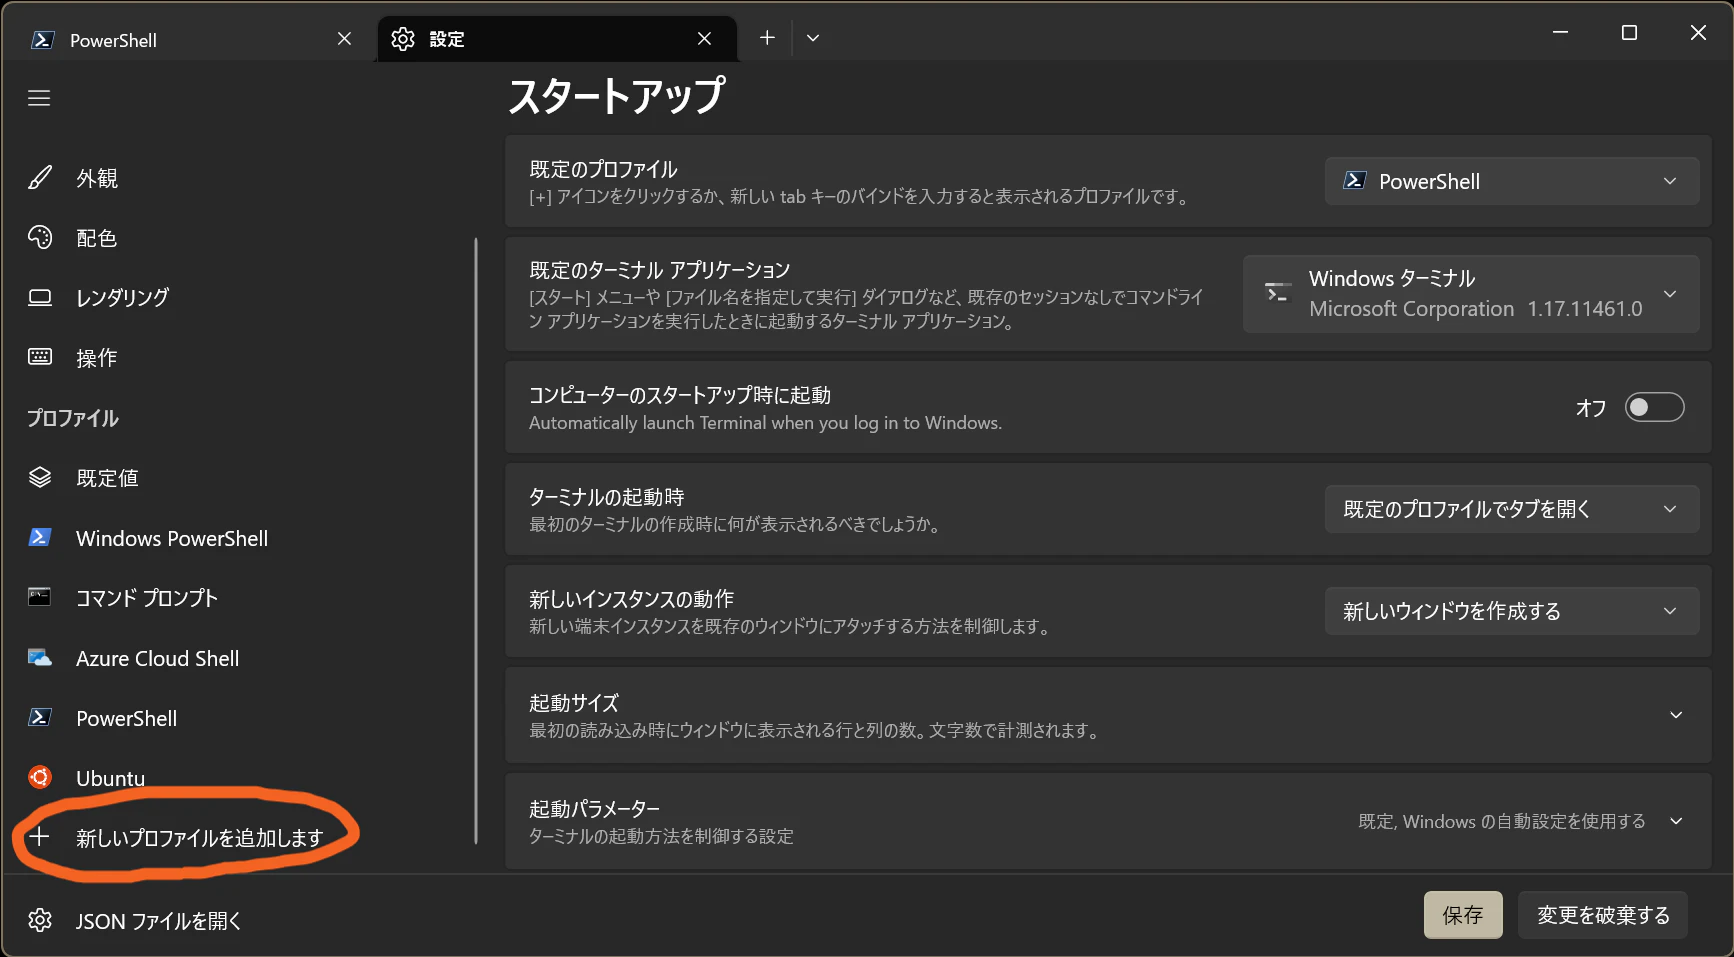Select the レンダリング (Rendering) section
The image size is (1734, 957).
click(121, 296)
